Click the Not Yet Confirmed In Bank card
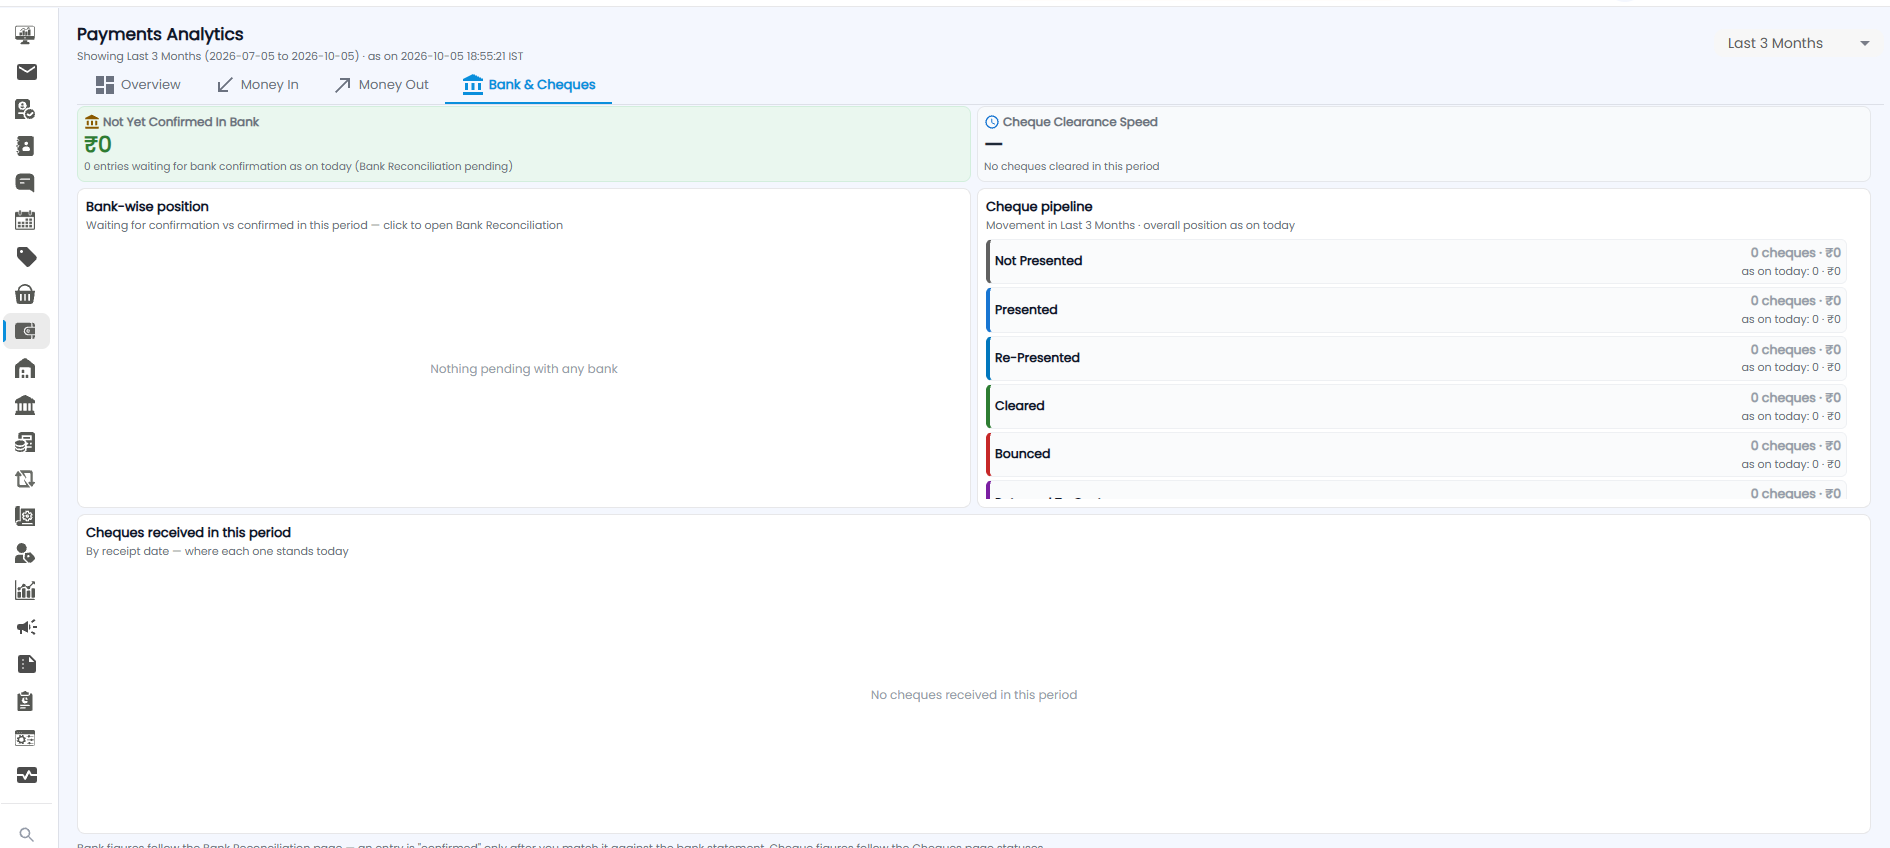The height and width of the screenshot is (848, 1890). (524, 144)
